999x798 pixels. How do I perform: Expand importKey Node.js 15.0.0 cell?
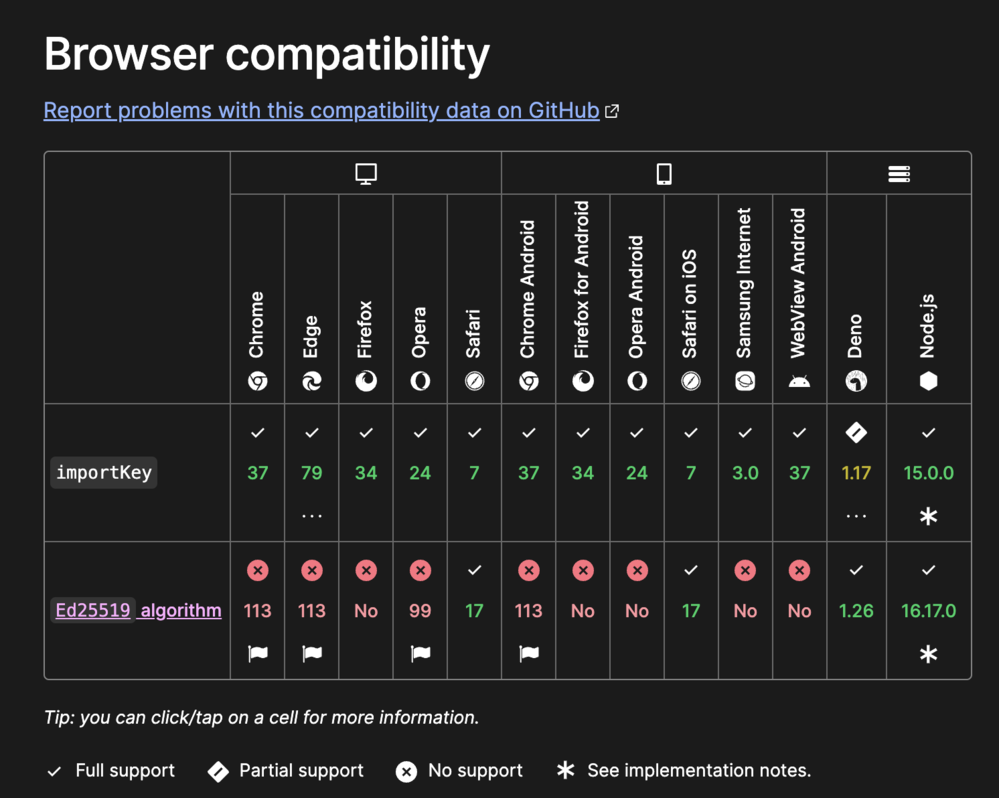point(929,473)
